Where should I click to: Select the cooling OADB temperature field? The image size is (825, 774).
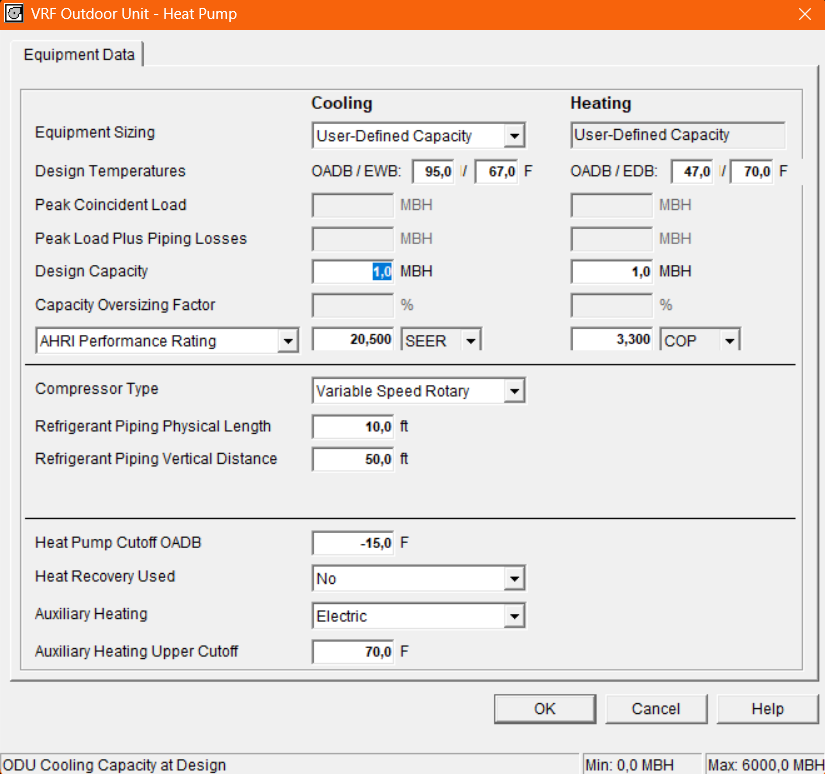tap(433, 171)
